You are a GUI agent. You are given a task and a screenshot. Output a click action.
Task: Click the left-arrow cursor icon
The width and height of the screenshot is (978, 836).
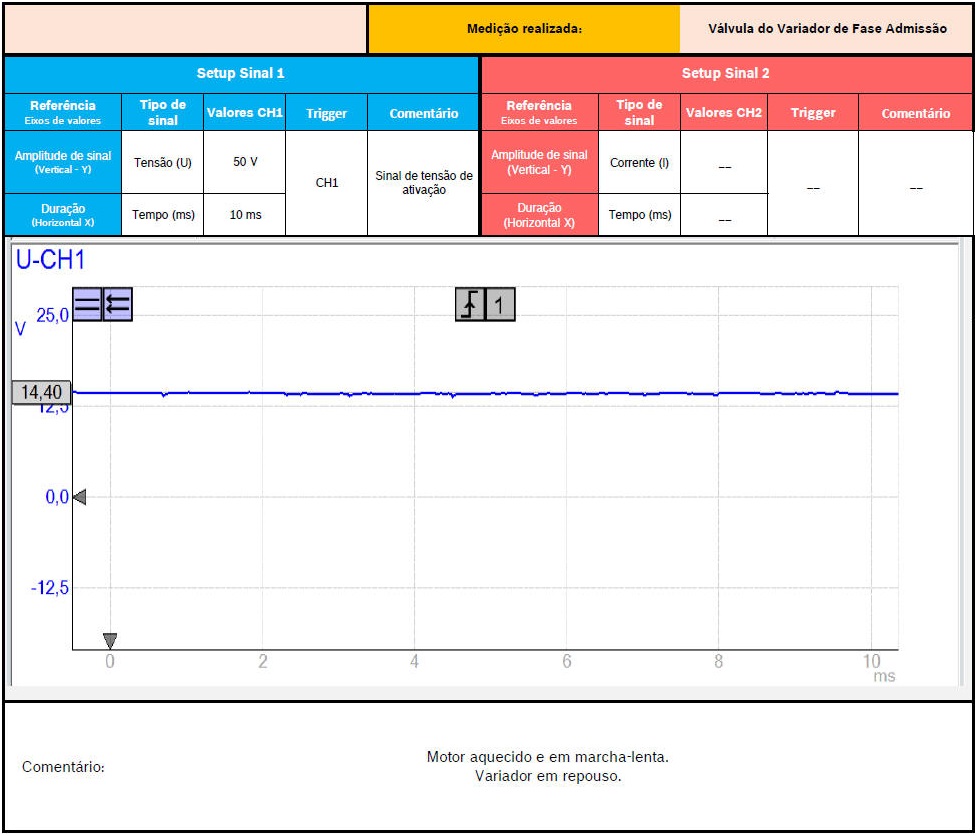118,305
